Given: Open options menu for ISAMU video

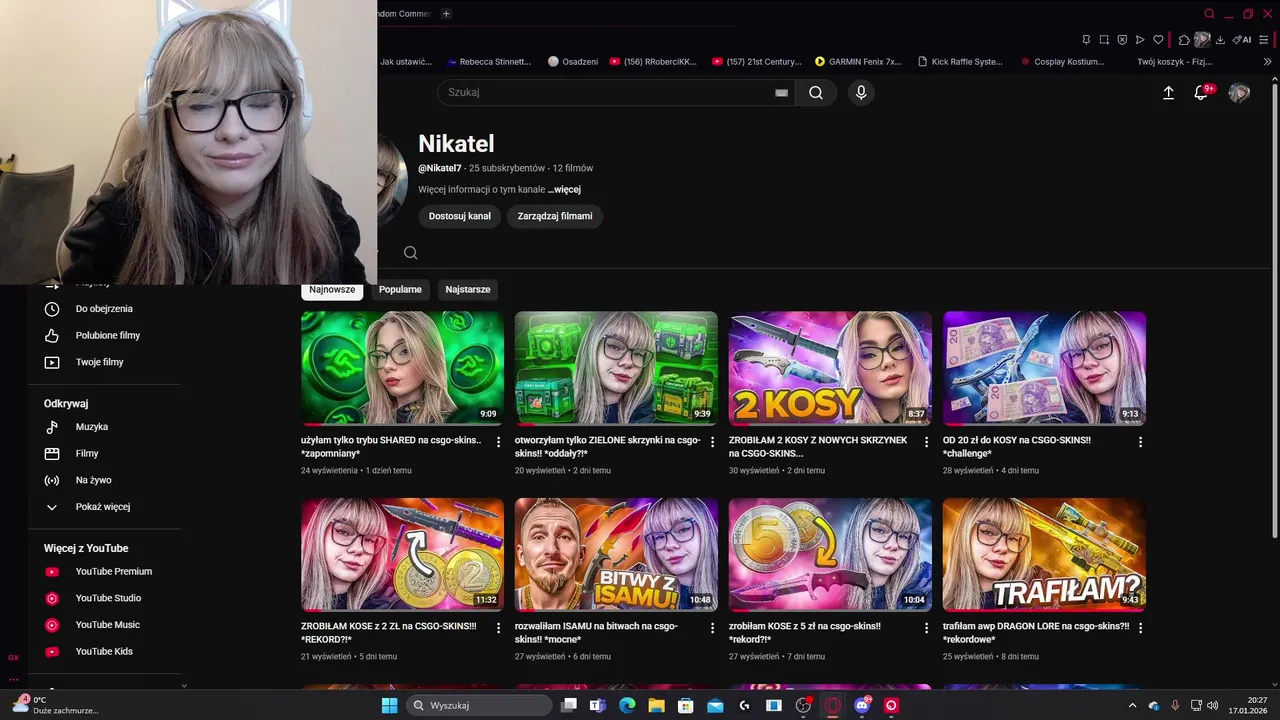Looking at the screenshot, I should coord(712,628).
